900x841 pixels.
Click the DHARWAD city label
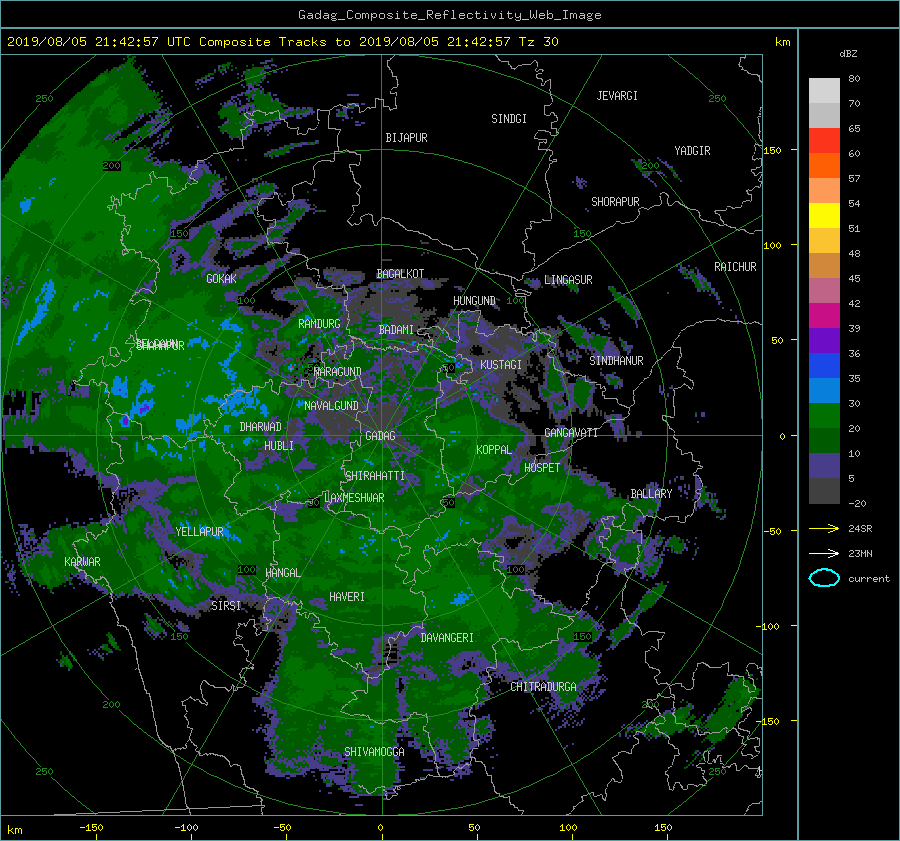click(x=261, y=427)
